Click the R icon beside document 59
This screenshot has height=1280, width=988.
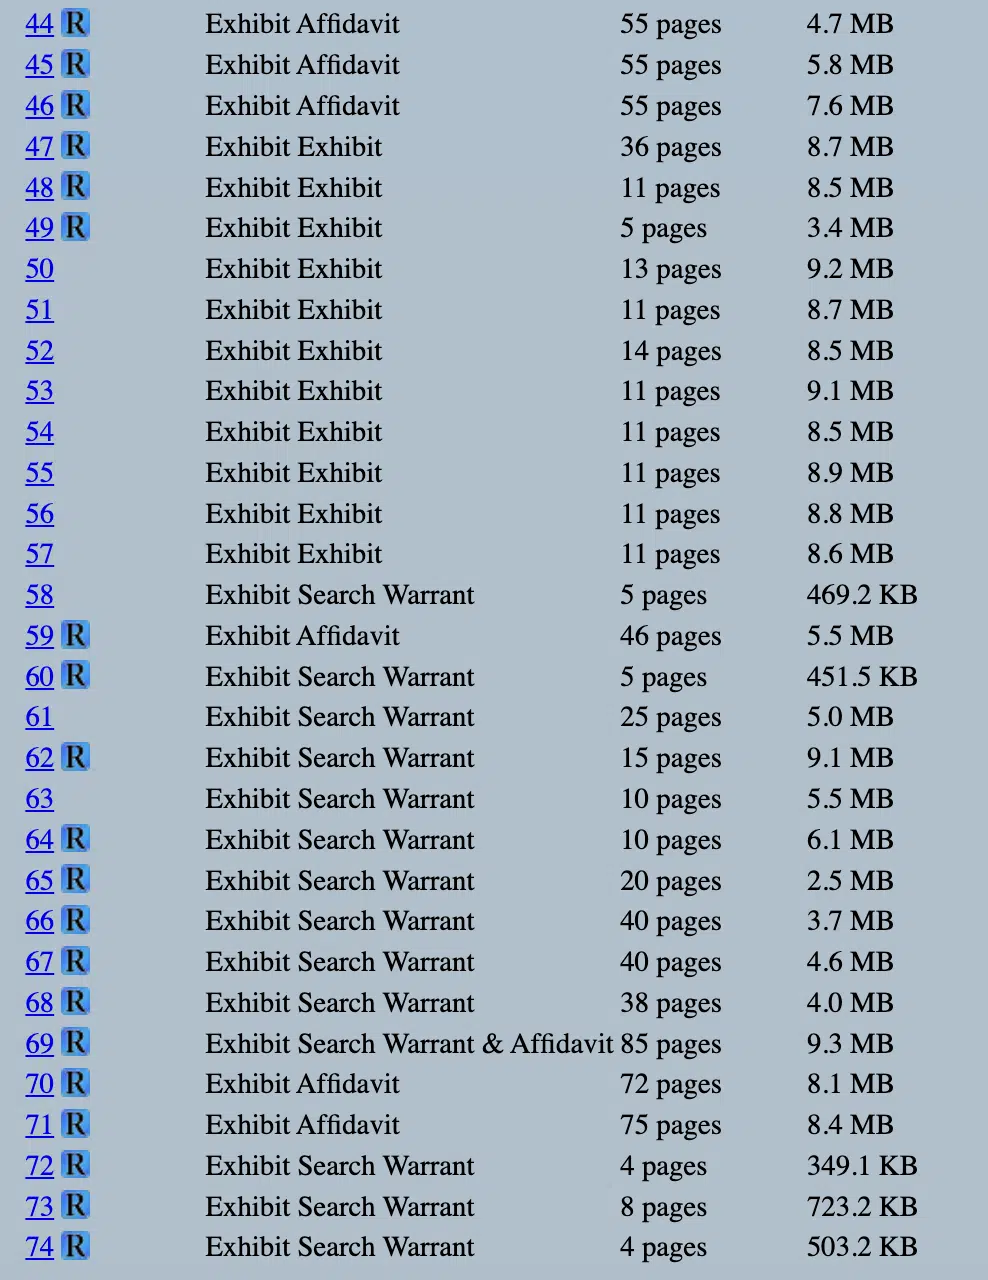[x=76, y=635]
